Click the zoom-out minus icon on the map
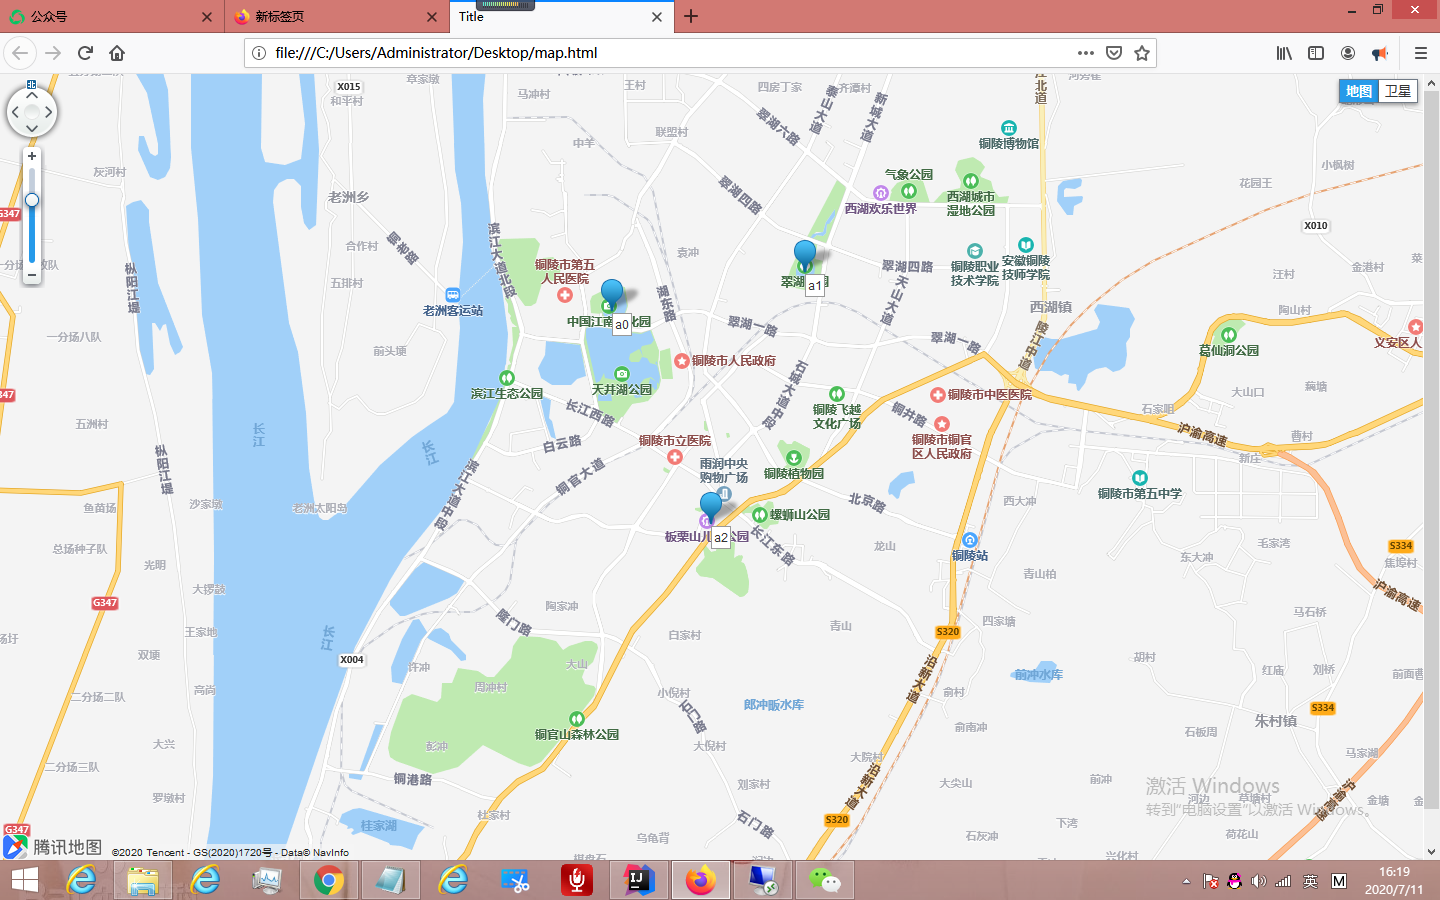The width and height of the screenshot is (1440, 900). [32, 275]
